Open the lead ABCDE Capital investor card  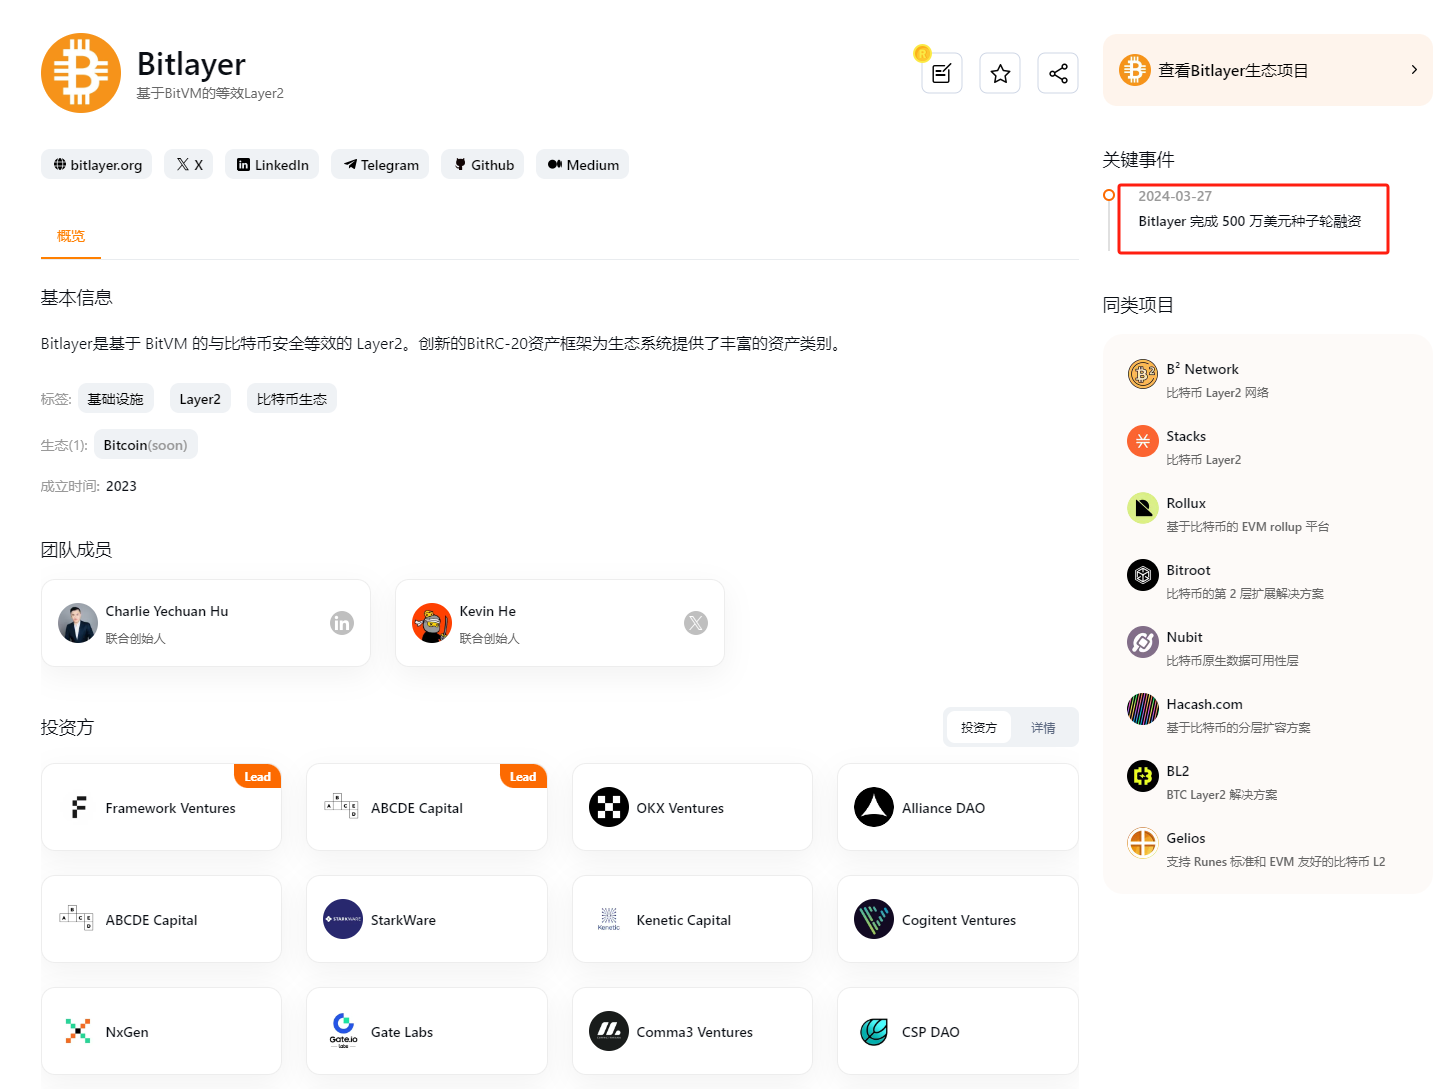coord(427,807)
